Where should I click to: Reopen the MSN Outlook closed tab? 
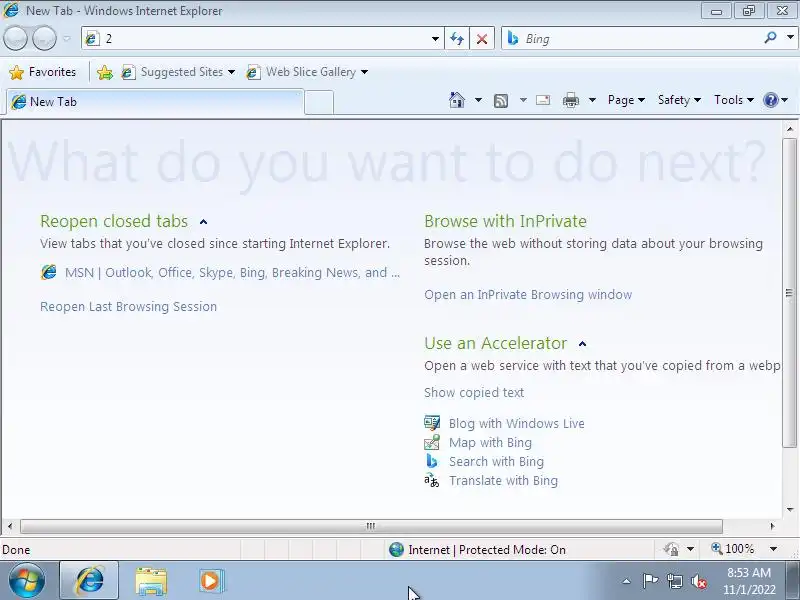pyautogui.click(x=232, y=273)
